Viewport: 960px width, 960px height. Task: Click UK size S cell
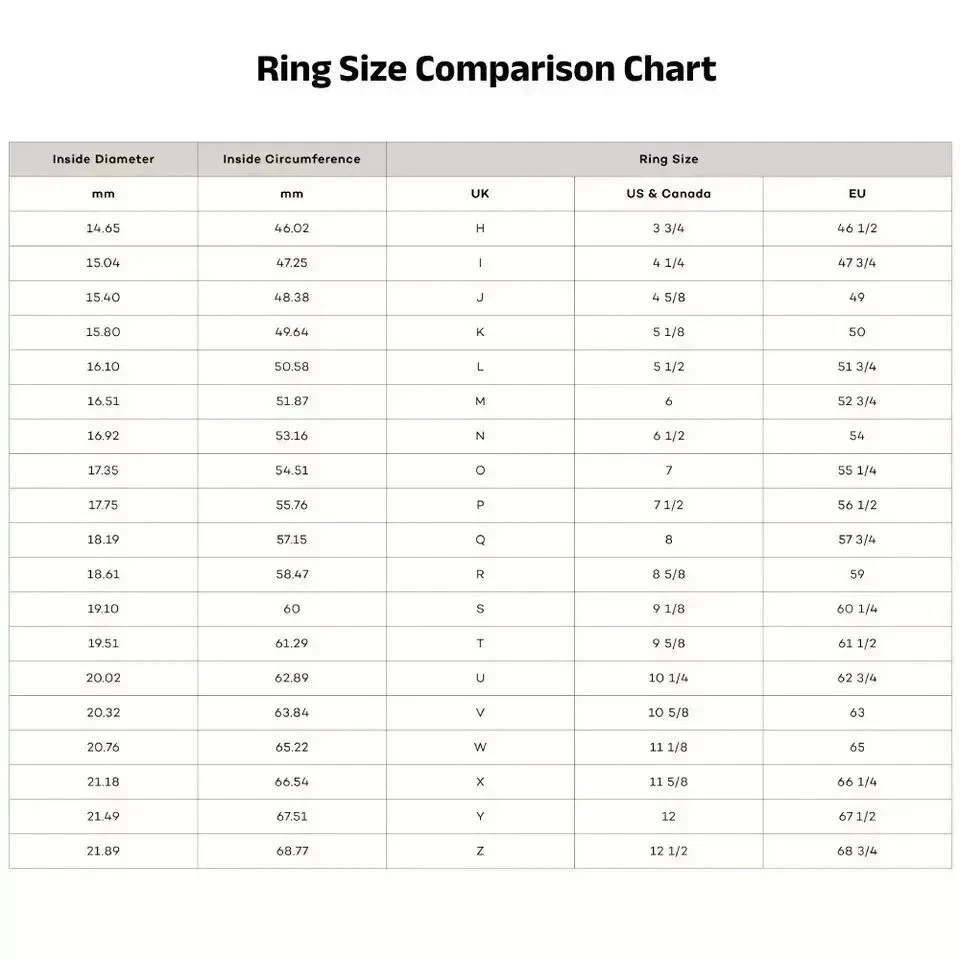pyautogui.click(x=480, y=609)
